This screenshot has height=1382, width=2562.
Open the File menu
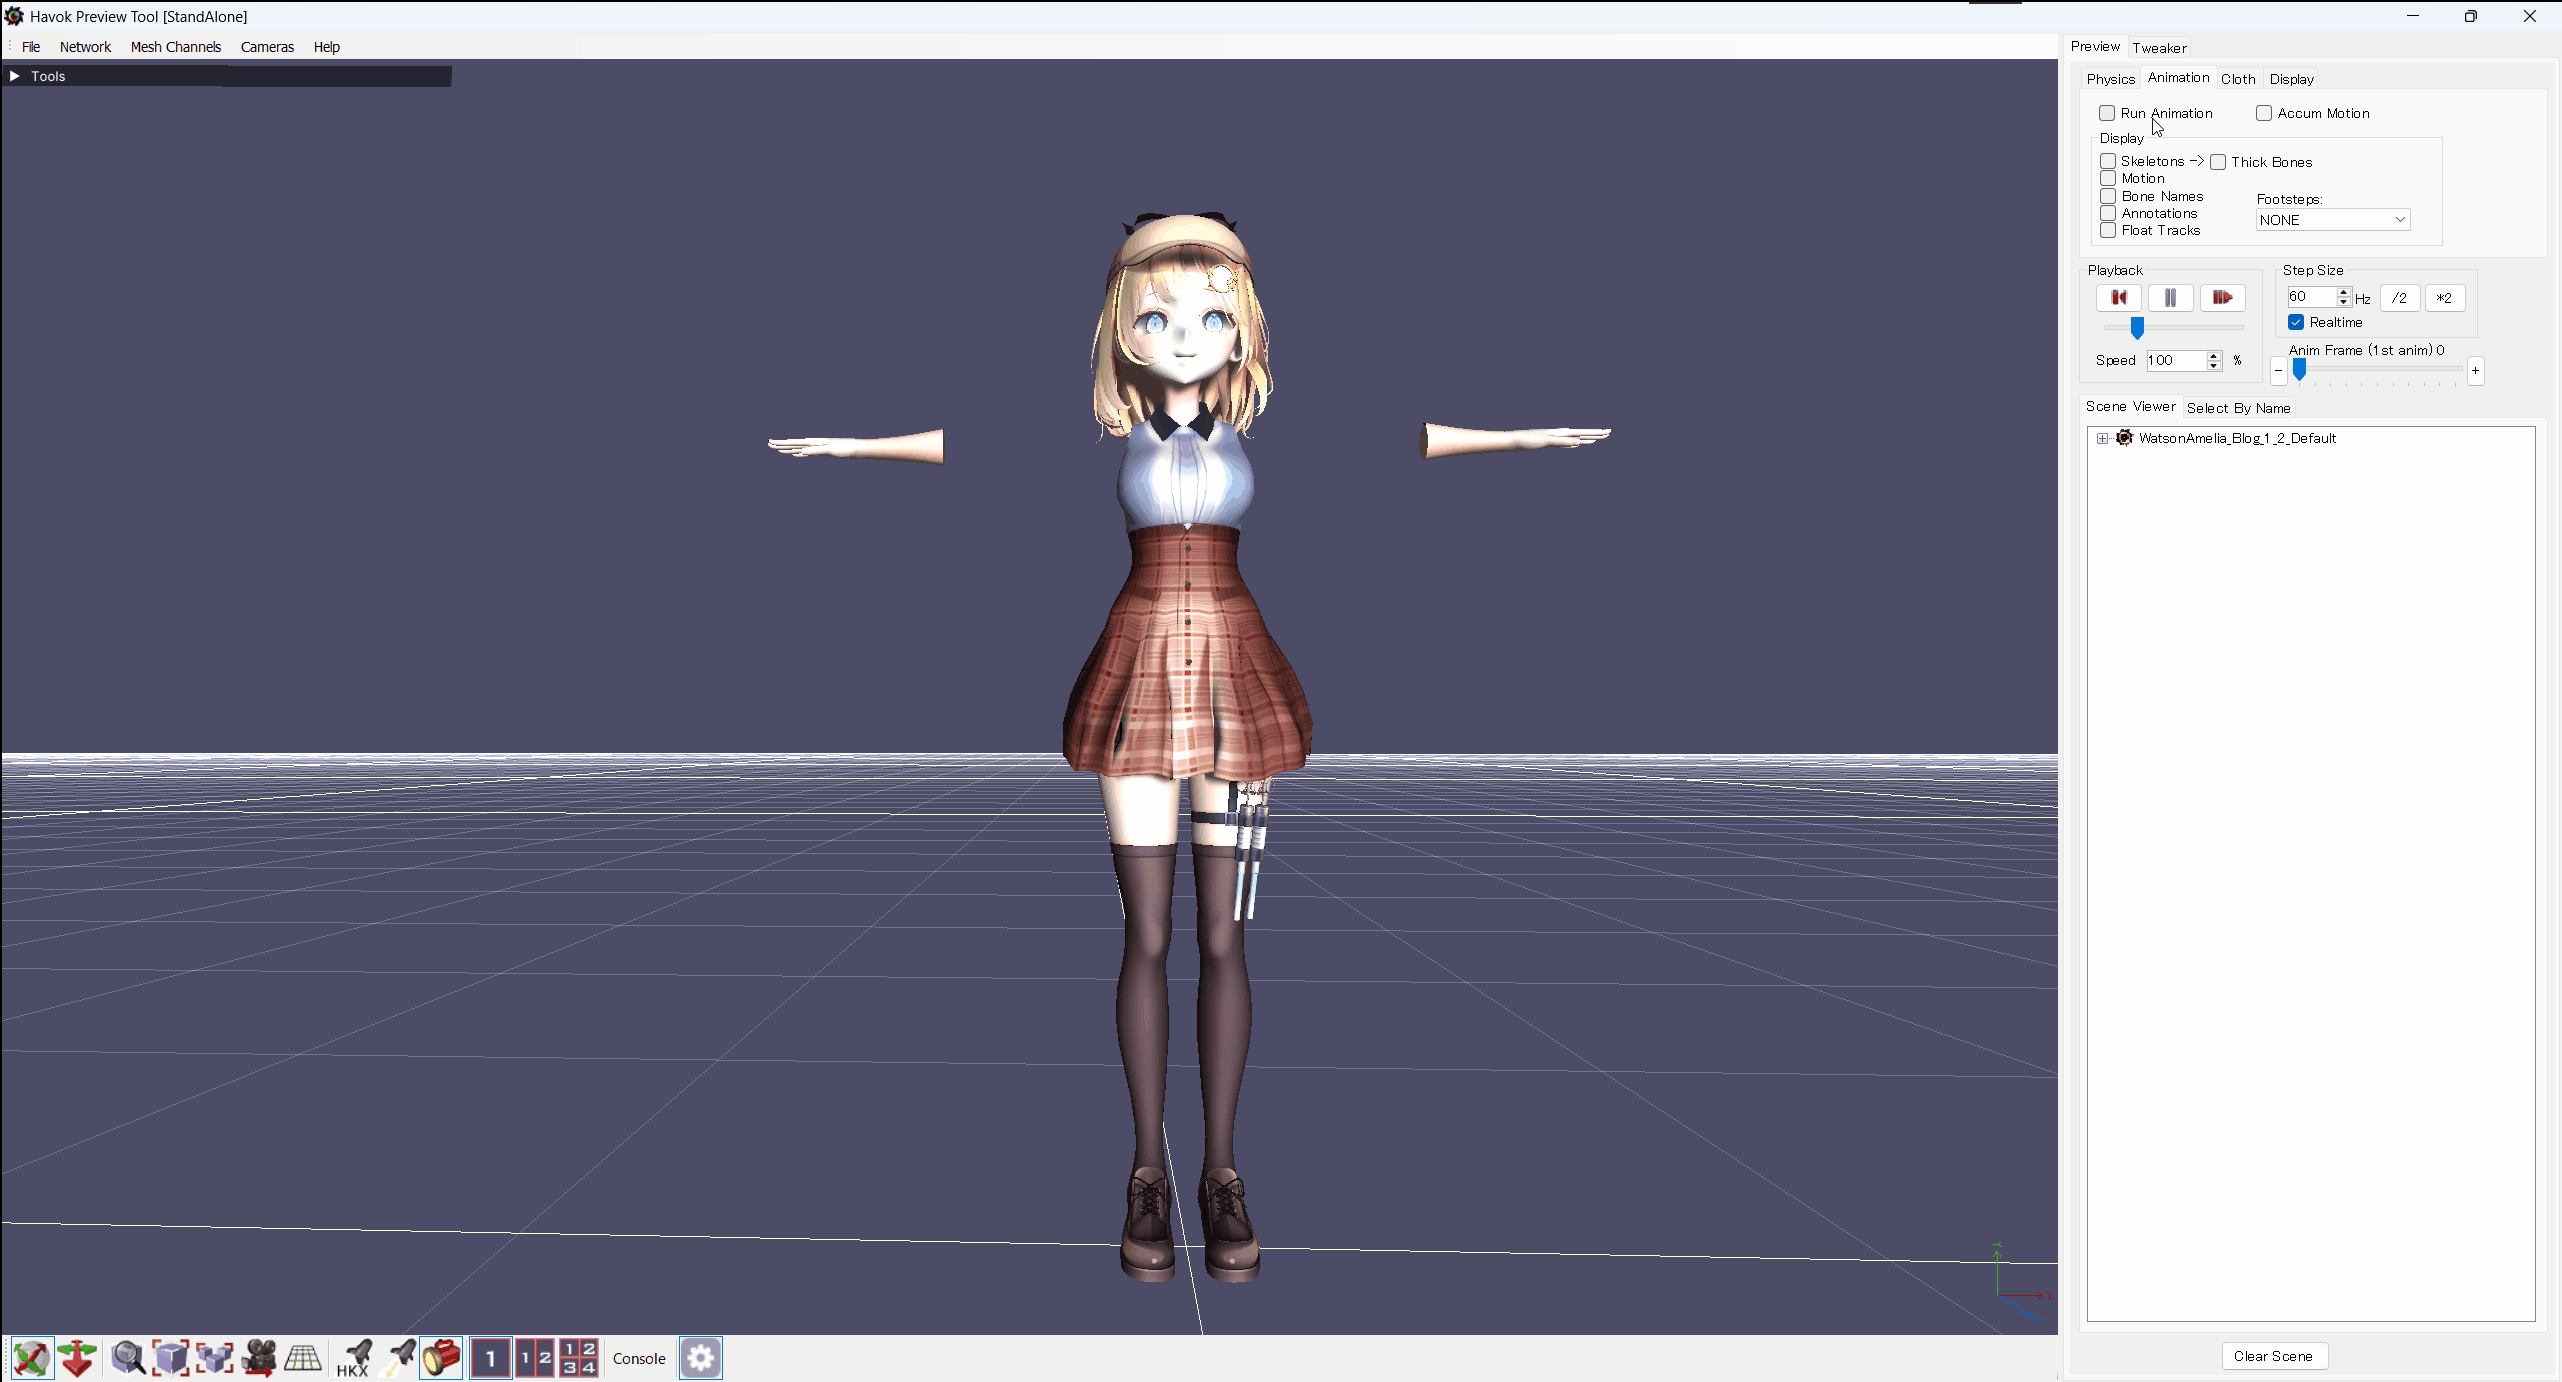click(x=31, y=47)
